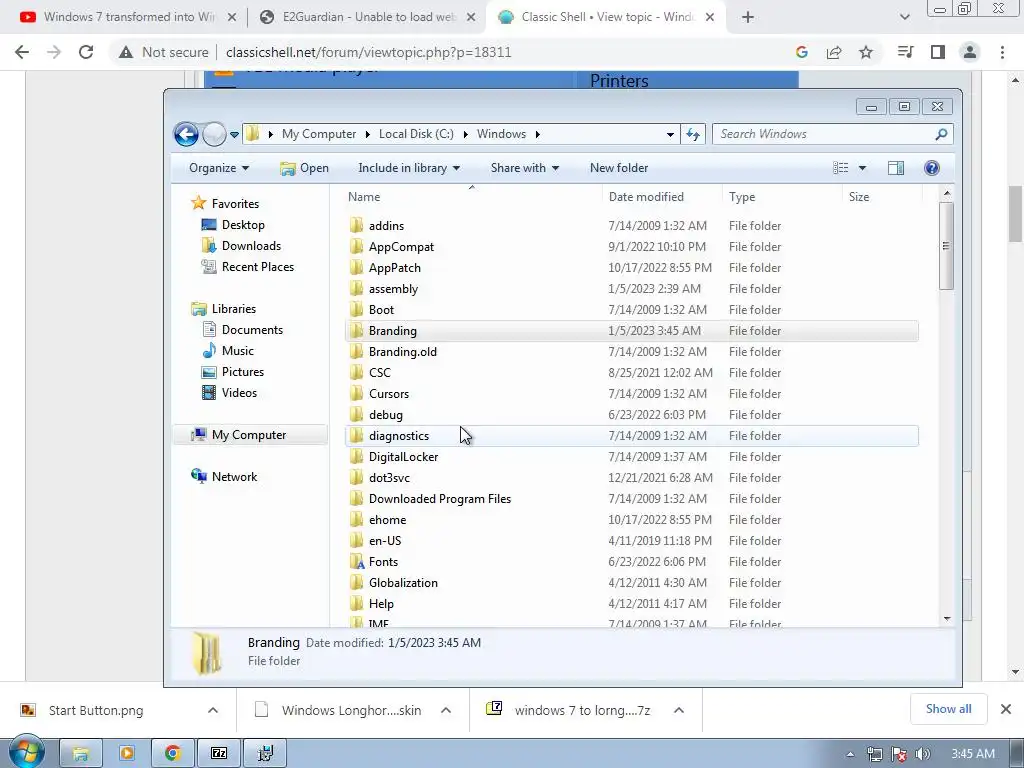Open Explorer help question-mark icon
Image resolution: width=1024 pixels, height=768 pixels.
click(932, 168)
